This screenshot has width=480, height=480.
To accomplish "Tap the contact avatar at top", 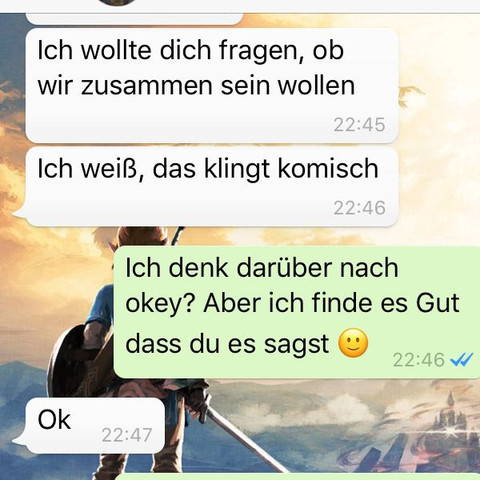I will 117,3.
